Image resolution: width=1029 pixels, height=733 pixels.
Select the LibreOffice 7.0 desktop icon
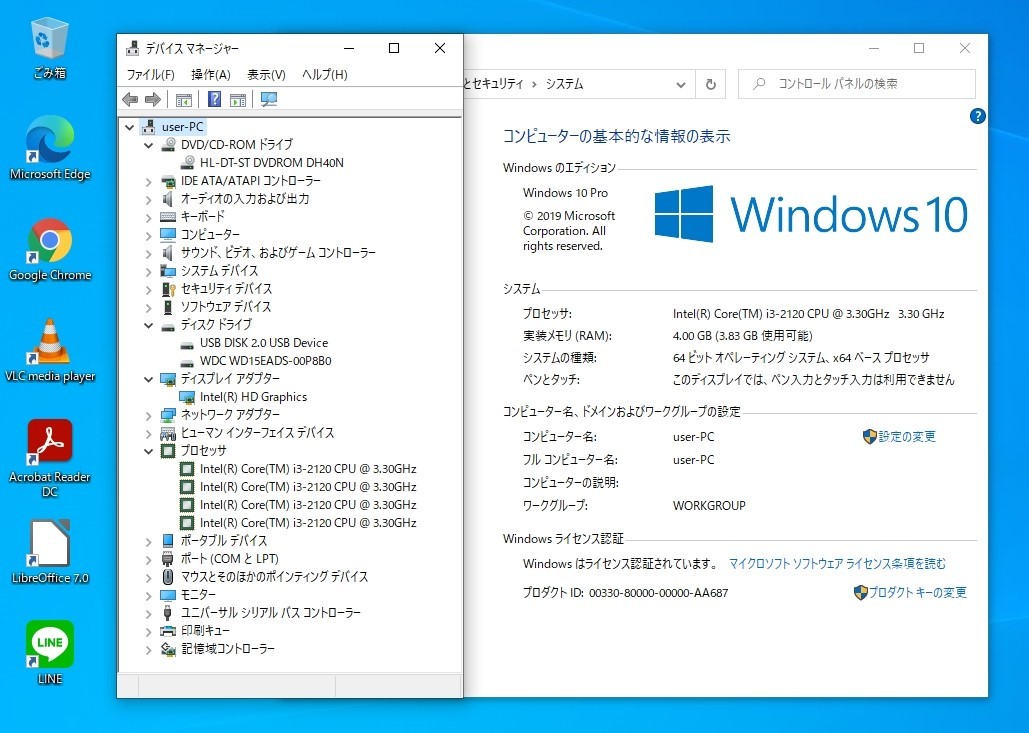coord(50,552)
